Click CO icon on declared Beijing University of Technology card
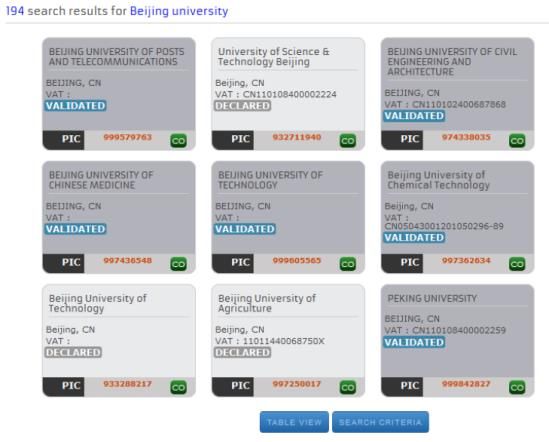The image size is (549, 442). [179, 387]
